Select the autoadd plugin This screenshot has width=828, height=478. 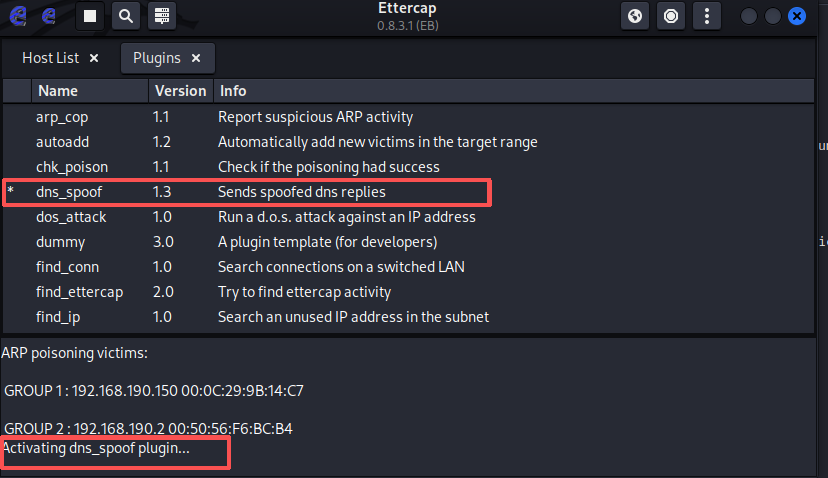(x=62, y=142)
